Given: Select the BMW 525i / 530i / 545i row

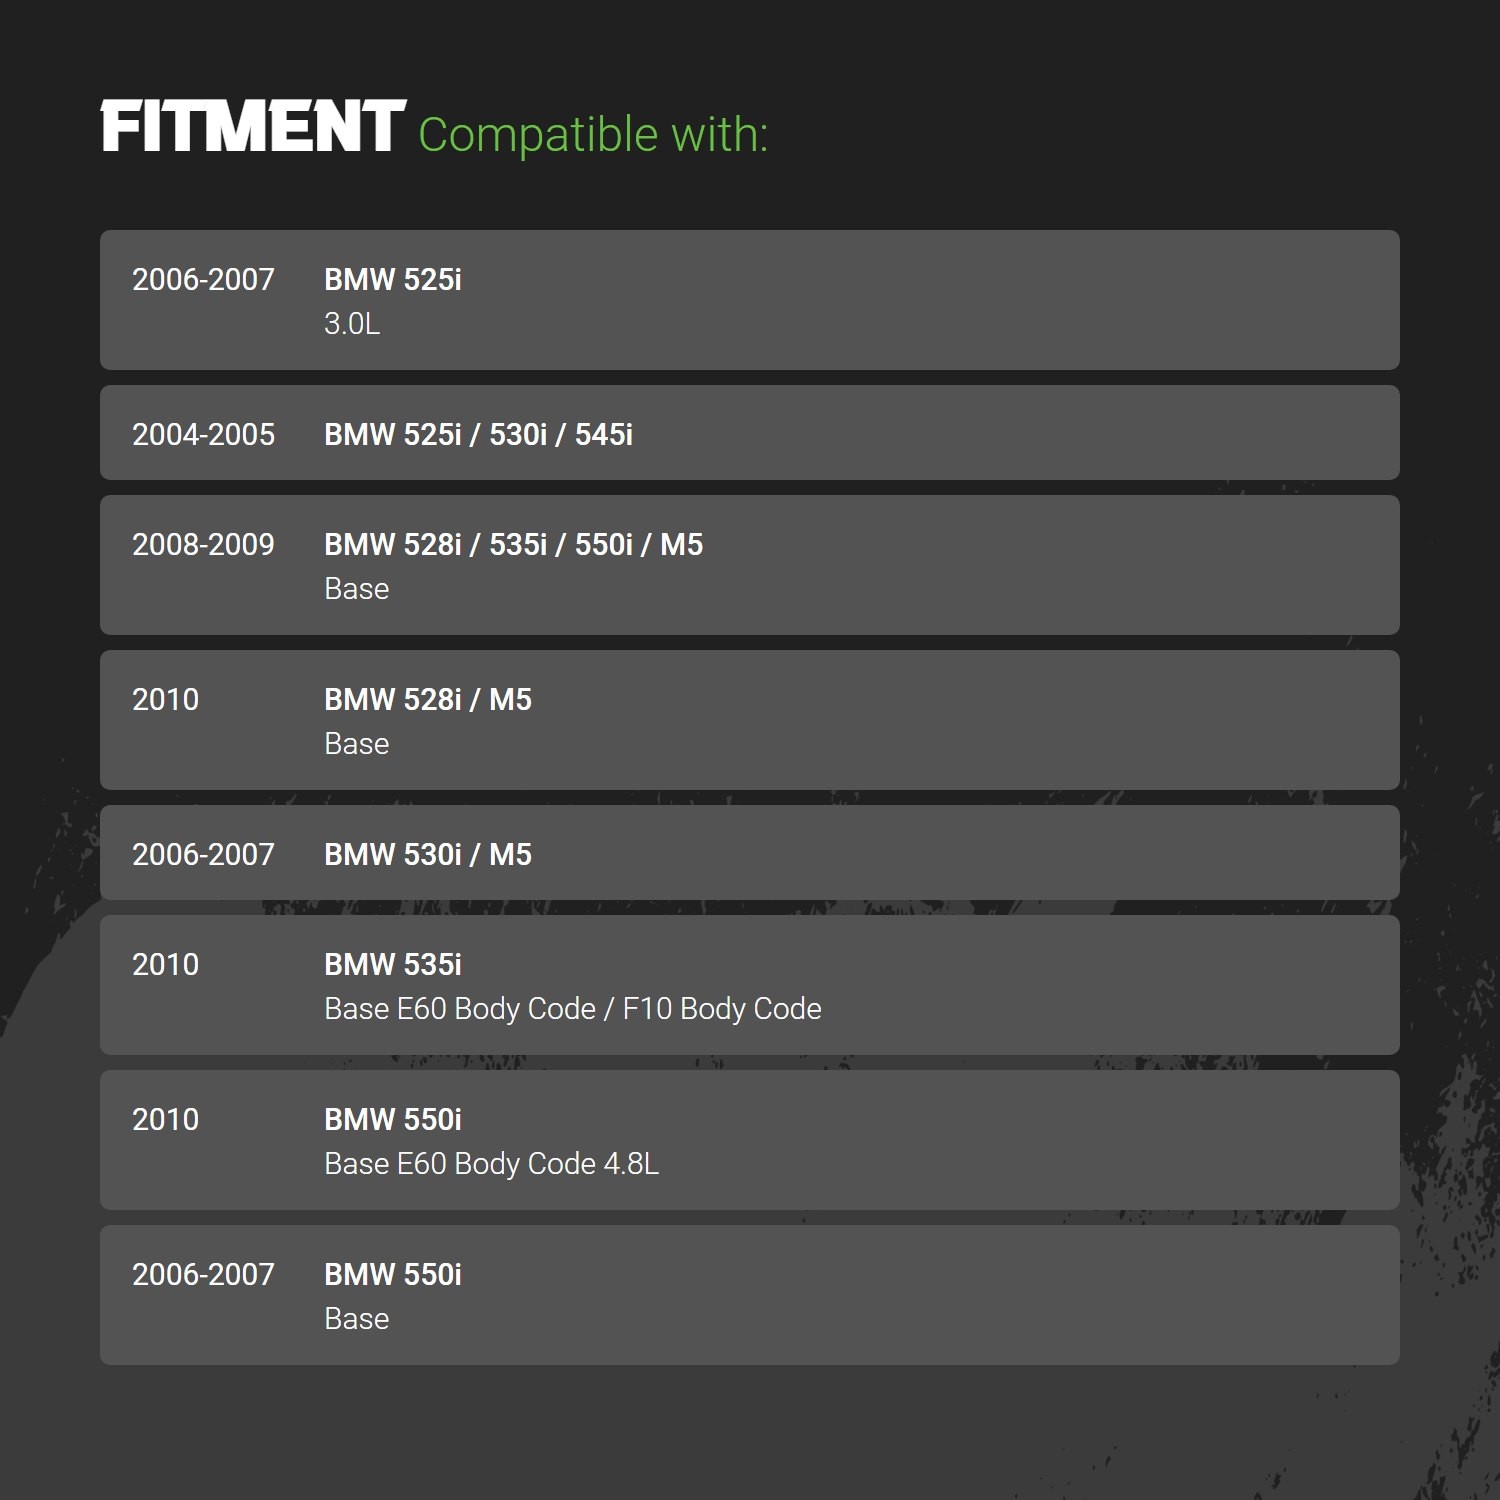Looking at the screenshot, I should pyautogui.click(x=750, y=432).
